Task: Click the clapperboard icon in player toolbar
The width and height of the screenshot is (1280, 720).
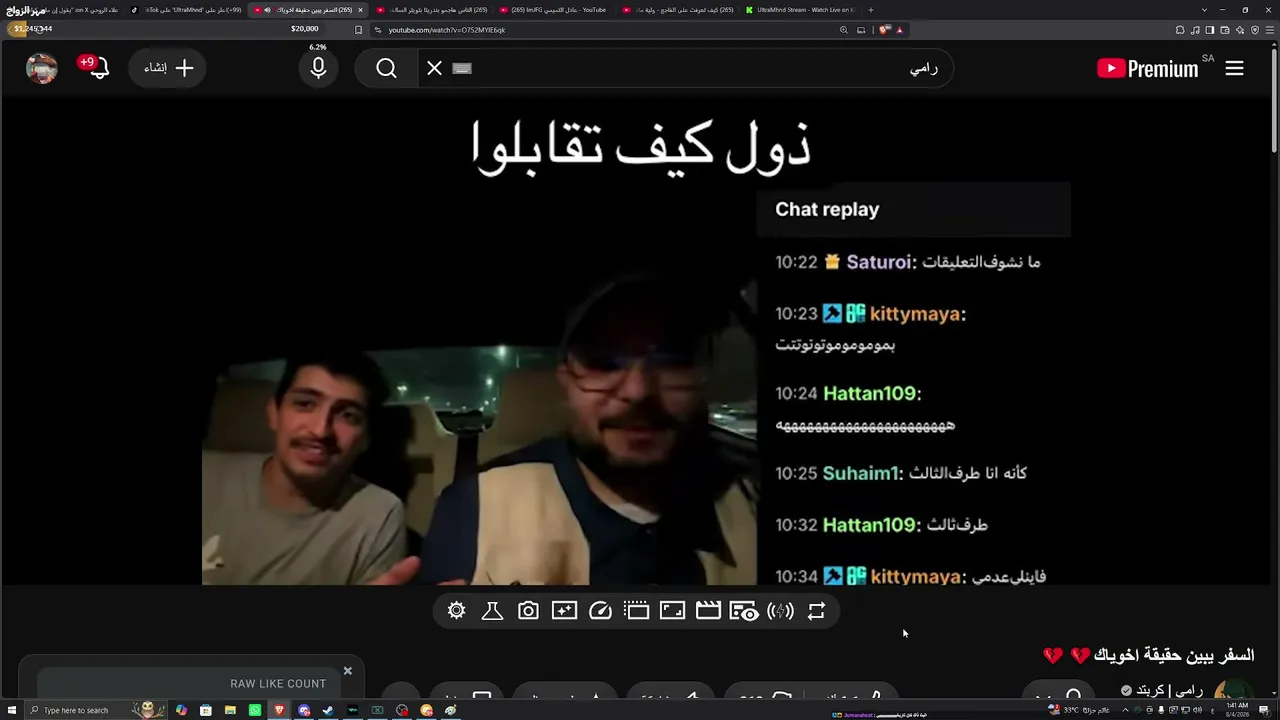Action: click(x=708, y=611)
